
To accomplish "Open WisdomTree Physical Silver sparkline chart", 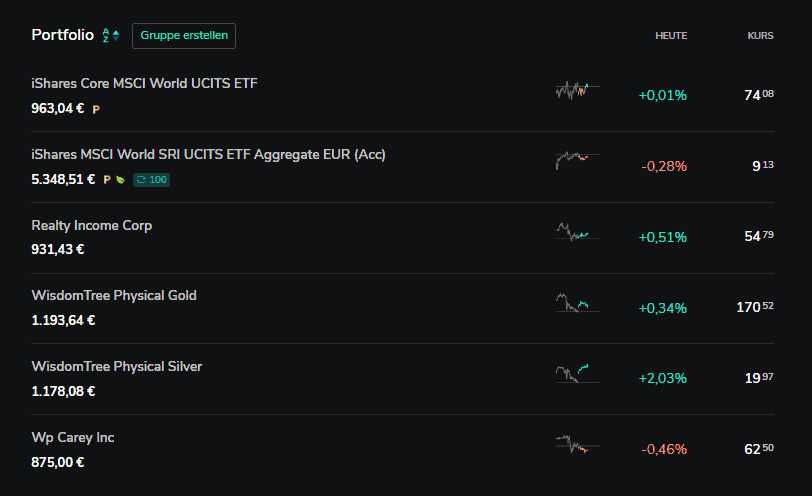I will [577, 373].
